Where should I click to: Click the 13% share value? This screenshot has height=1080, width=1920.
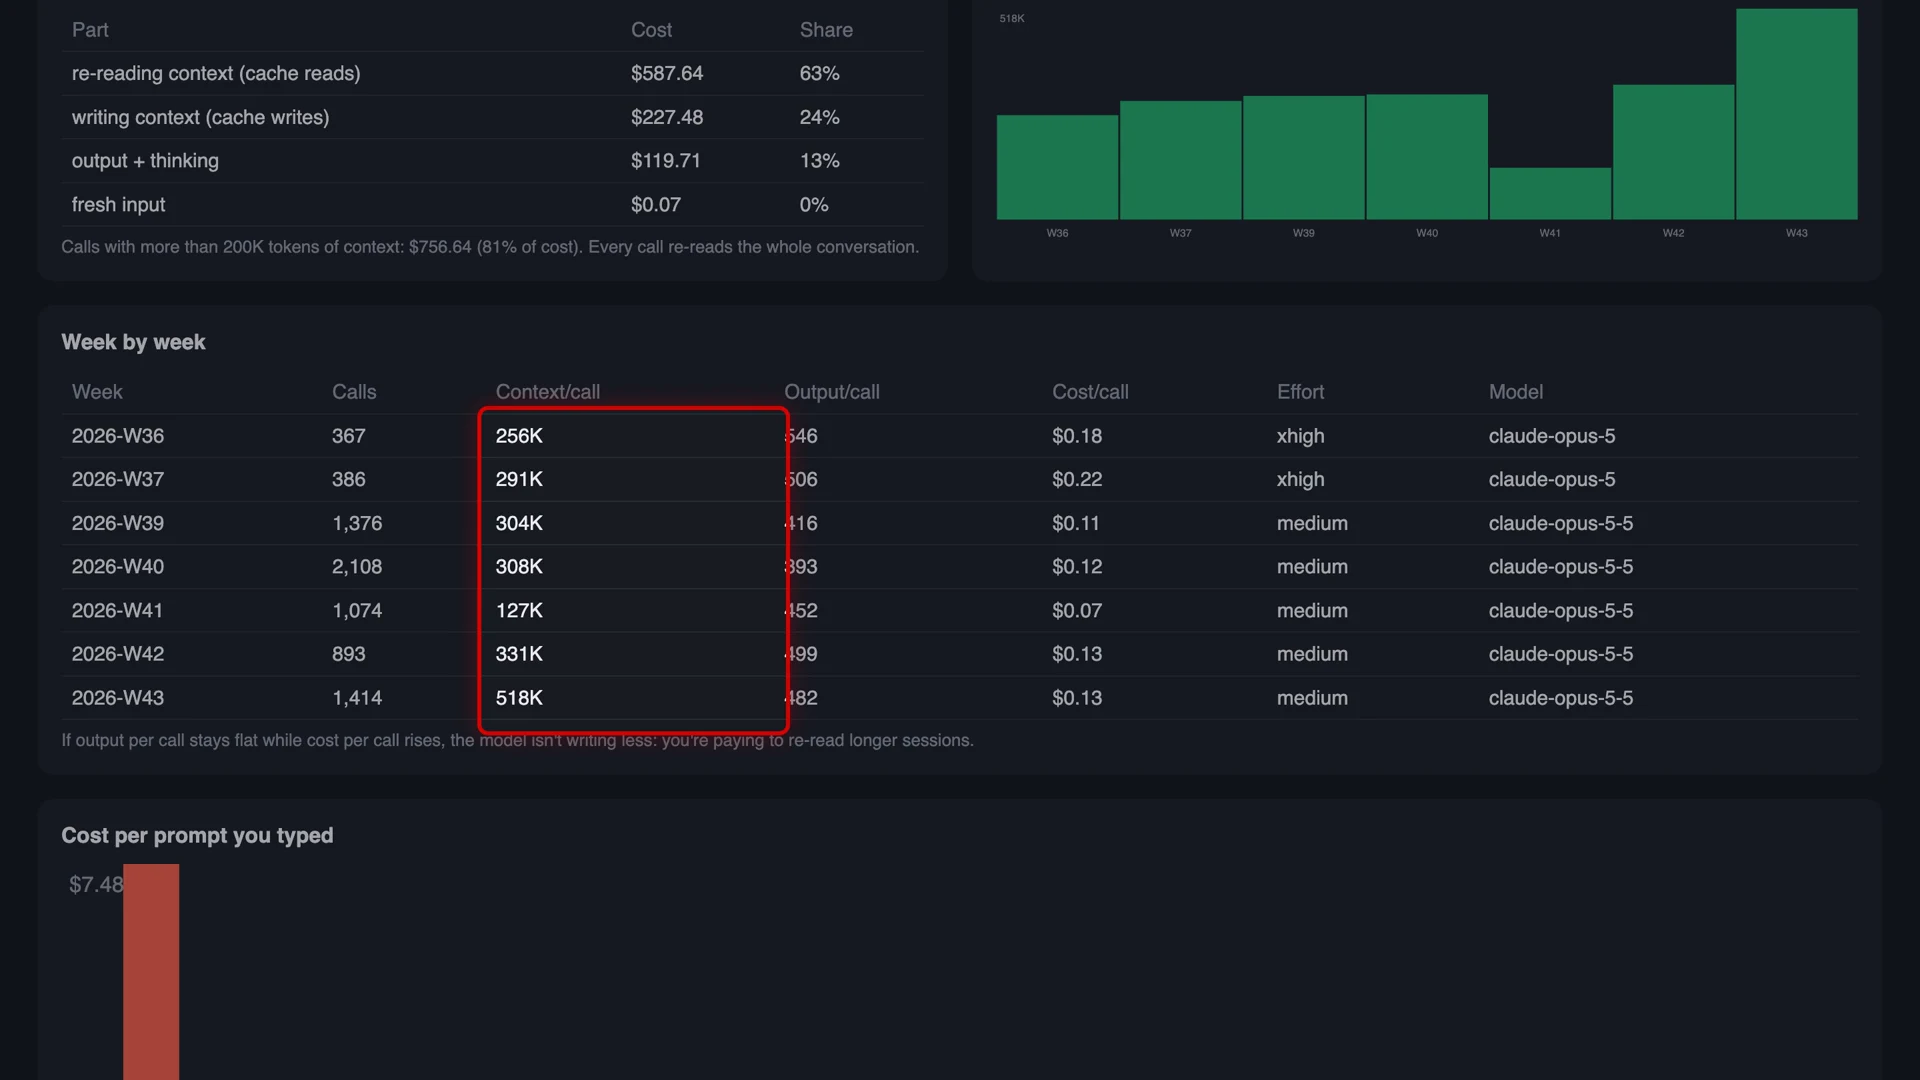pyautogui.click(x=819, y=161)
